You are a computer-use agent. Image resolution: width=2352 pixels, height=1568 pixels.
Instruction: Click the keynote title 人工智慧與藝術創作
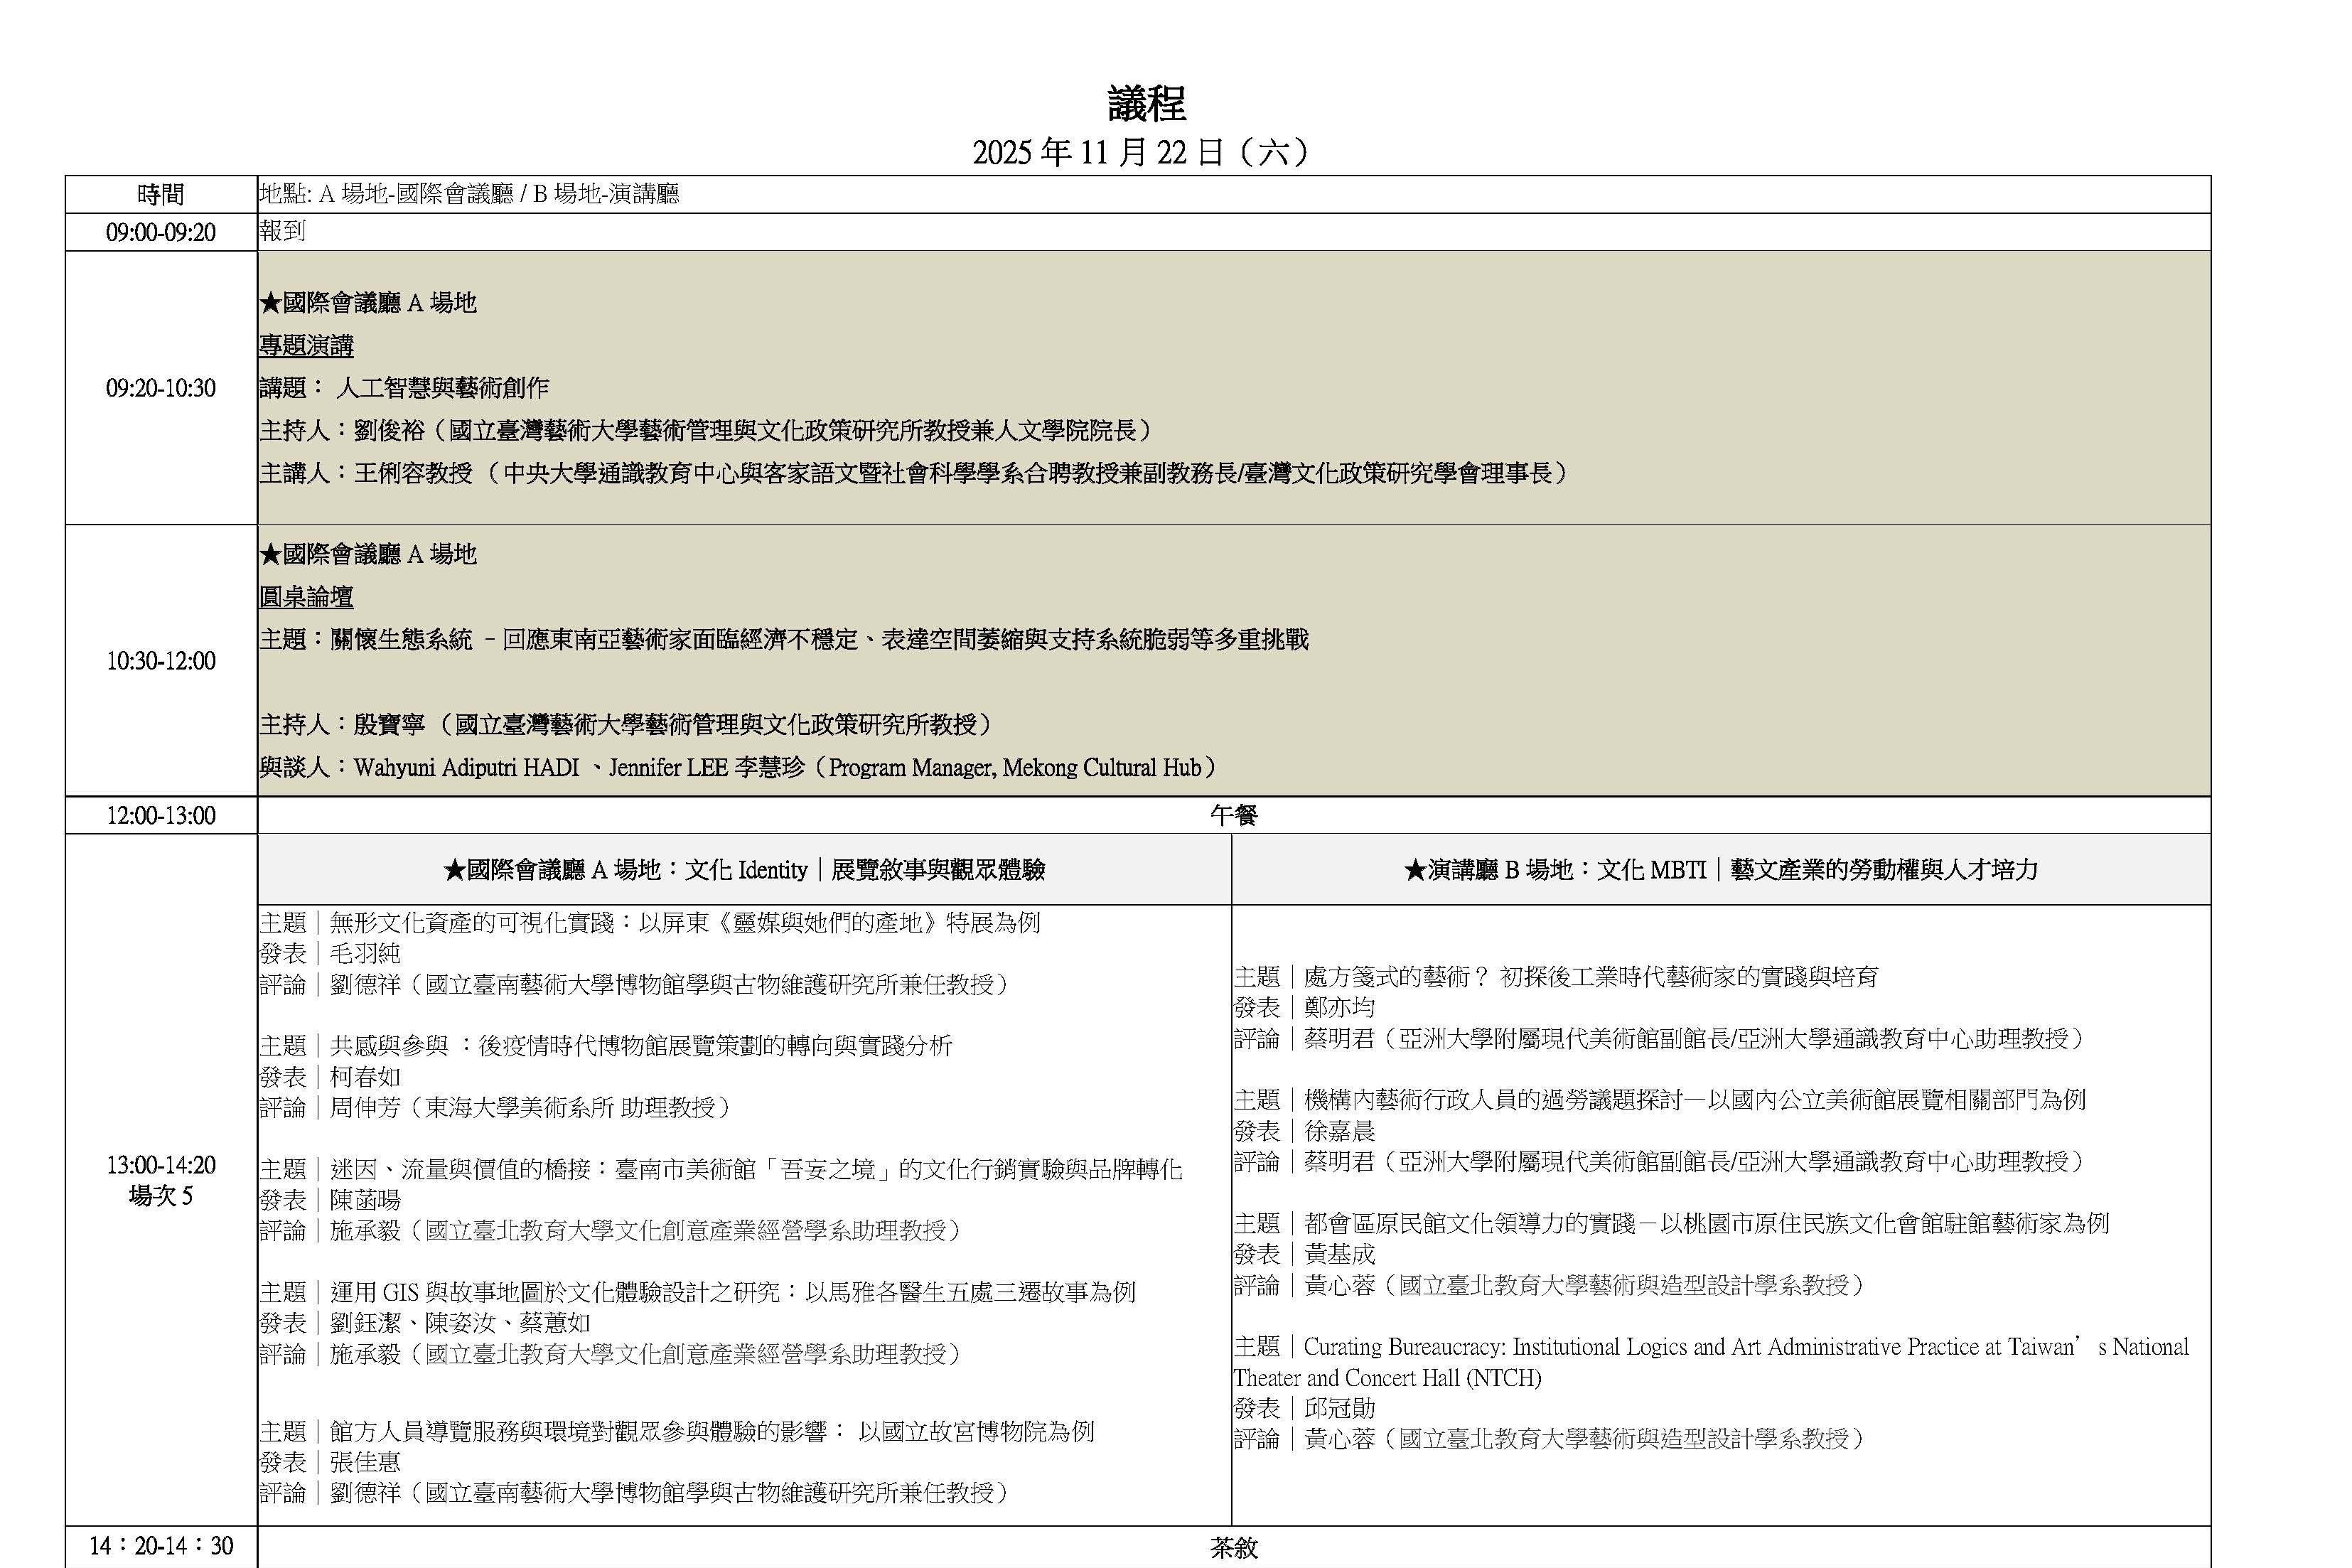(442, 388)
